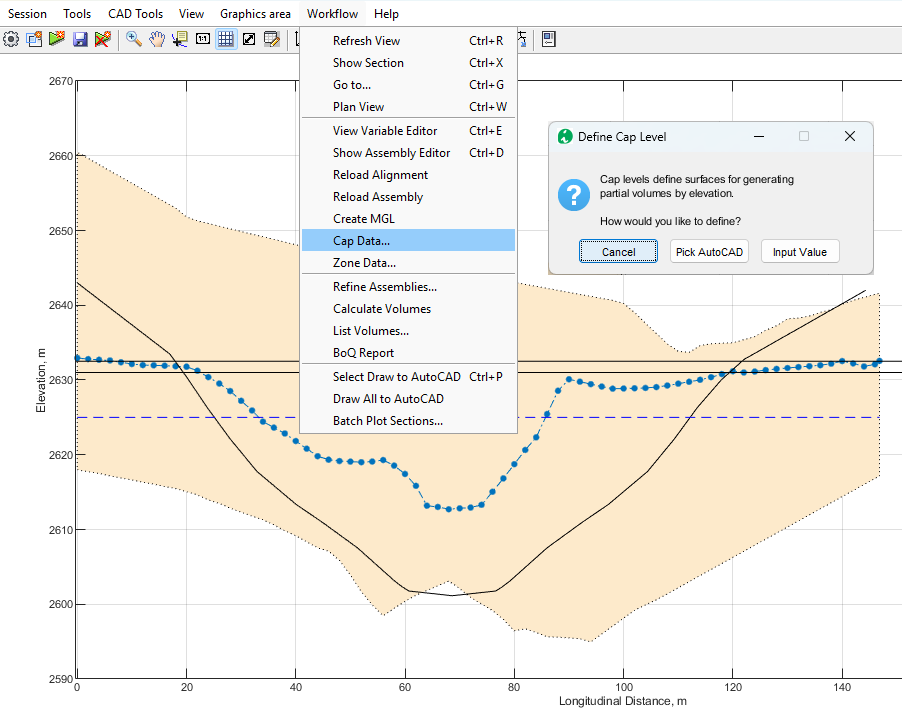Viewport: 902px width, 724px height.
Task: Toggle the grid display toolbar button
Action: (x=226, y=40)
